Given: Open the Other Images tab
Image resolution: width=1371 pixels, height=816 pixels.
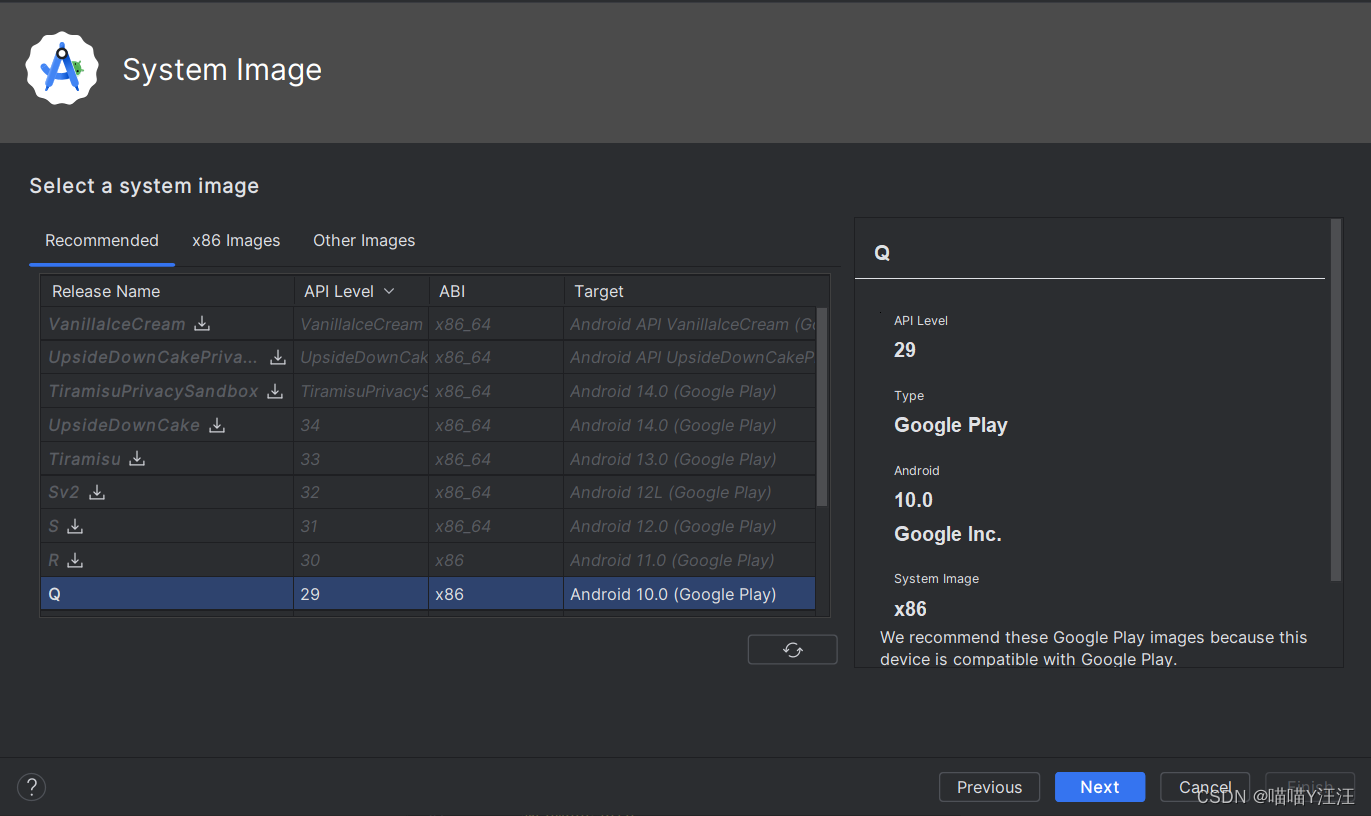Looking at the screenshot, I should pos(364,241).
